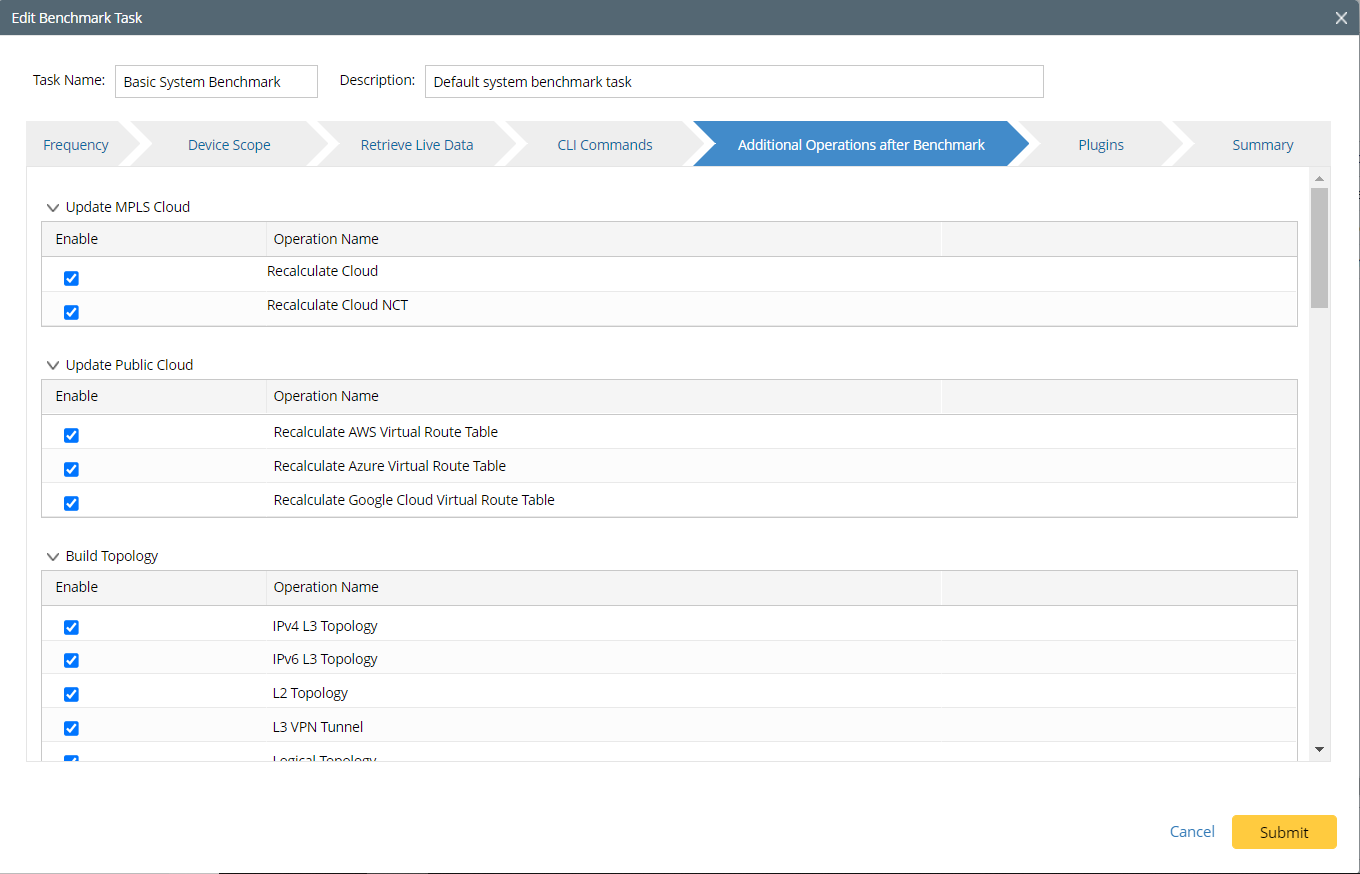The height and width of the screenshot is (874, 1360).
Task: Cancel editing the benchmark task
Action: 1191,831
